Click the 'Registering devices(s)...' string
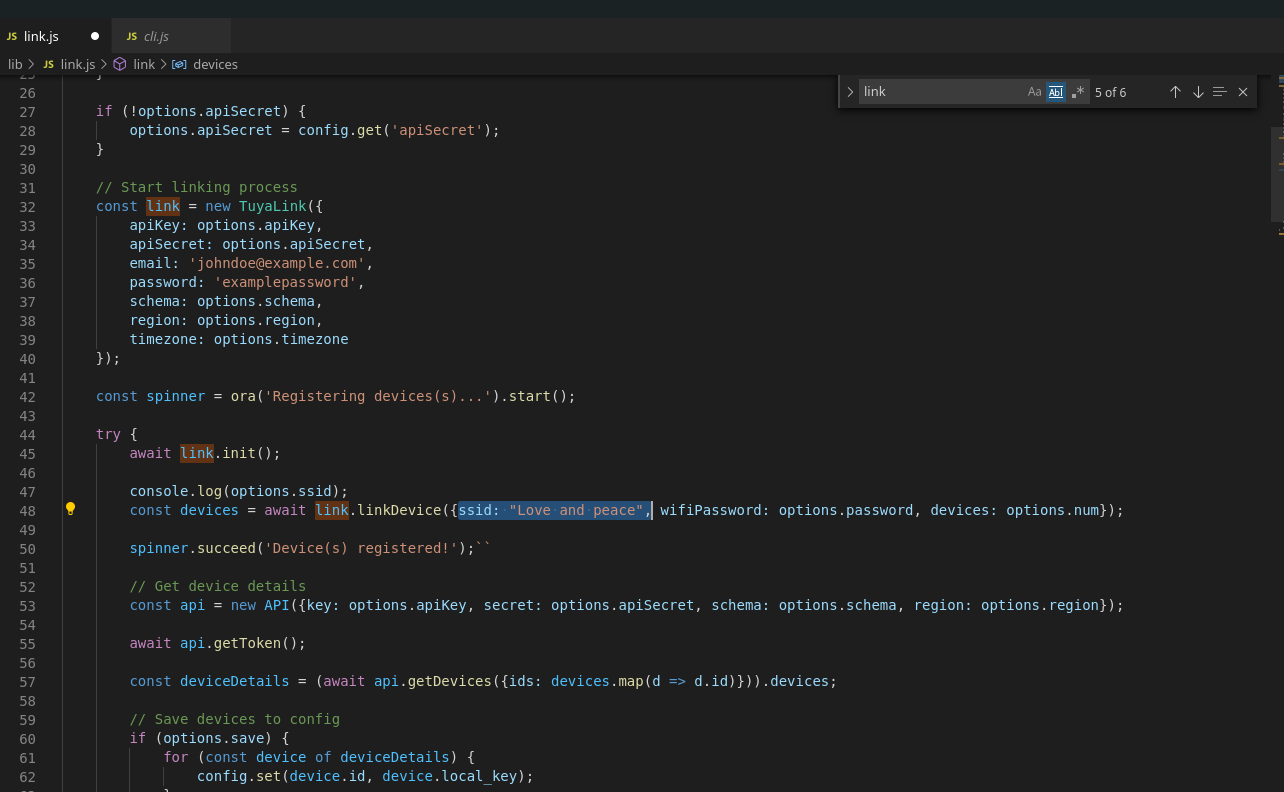The height and width of the screenshot is (792, 1284). [x=378, y=396]
